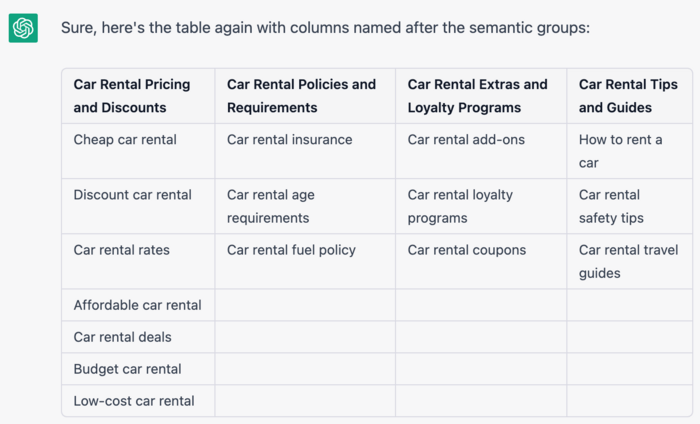This screenshot has height=424, width=700.
Task: Click the Cheap car rental cell
Action: point(125,140)
